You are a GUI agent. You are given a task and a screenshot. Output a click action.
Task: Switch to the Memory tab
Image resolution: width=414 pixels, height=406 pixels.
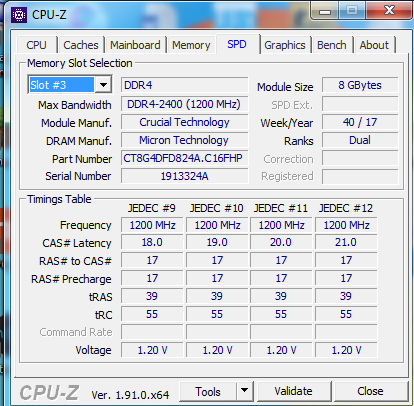pos(191,45)
